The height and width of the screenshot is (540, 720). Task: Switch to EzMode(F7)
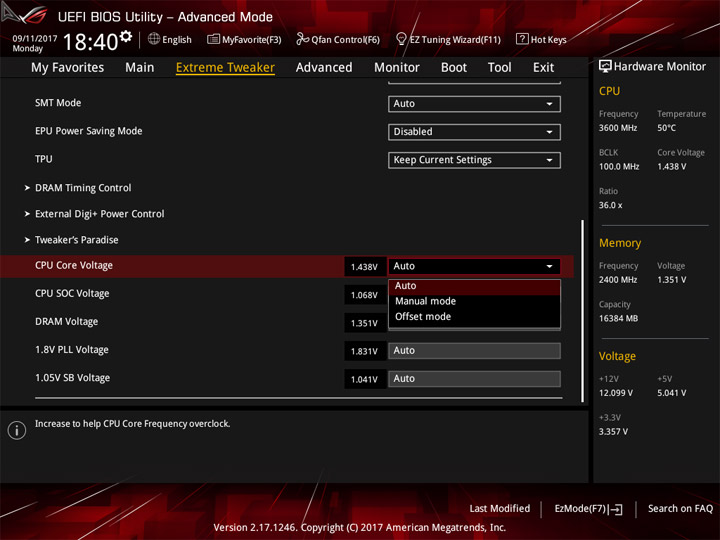click(x=588, y=509)
